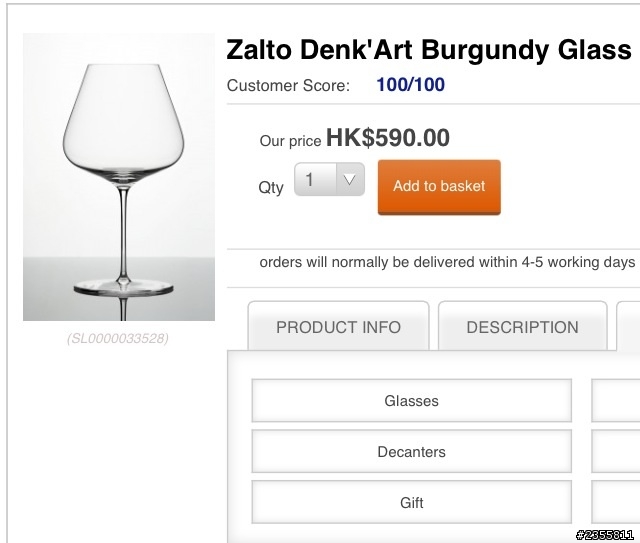Image resolution: width=640 pixels, height=543 pixels.
Task: Click the cut-off button right of Glasses
Action: point(616,401)
